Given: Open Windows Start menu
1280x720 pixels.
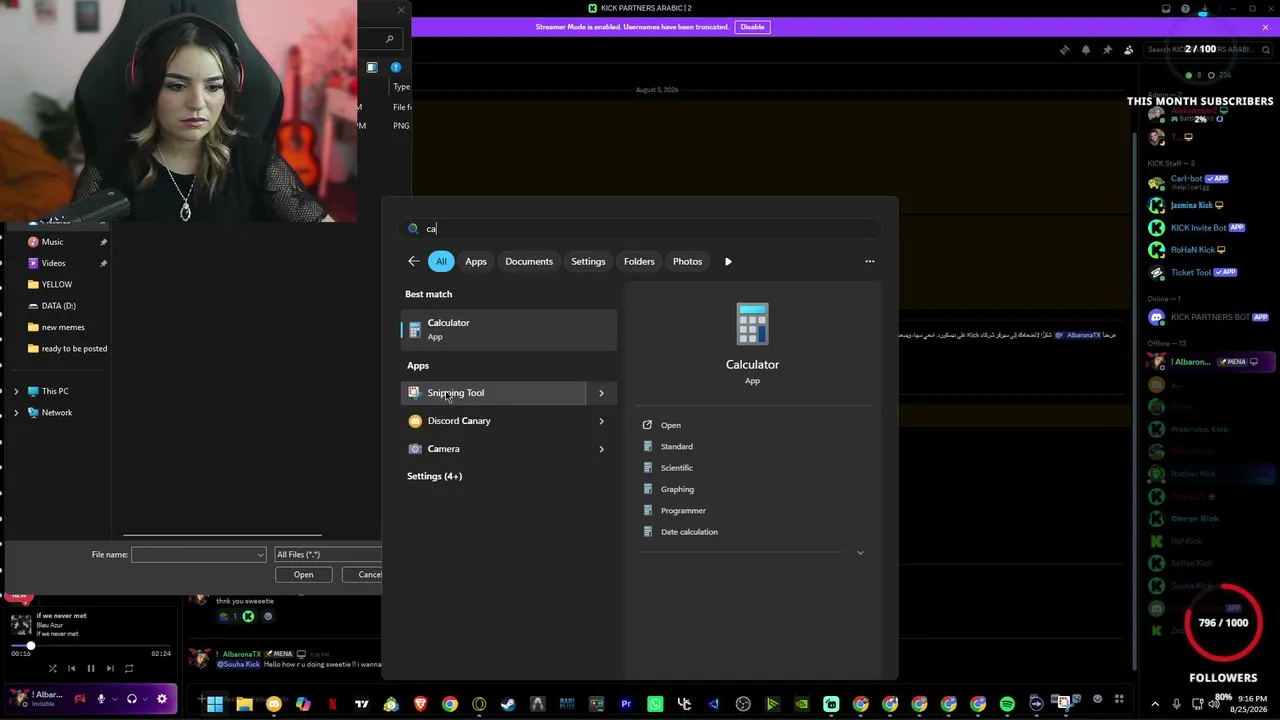Looking at the screenshot, I should (215, 704).
